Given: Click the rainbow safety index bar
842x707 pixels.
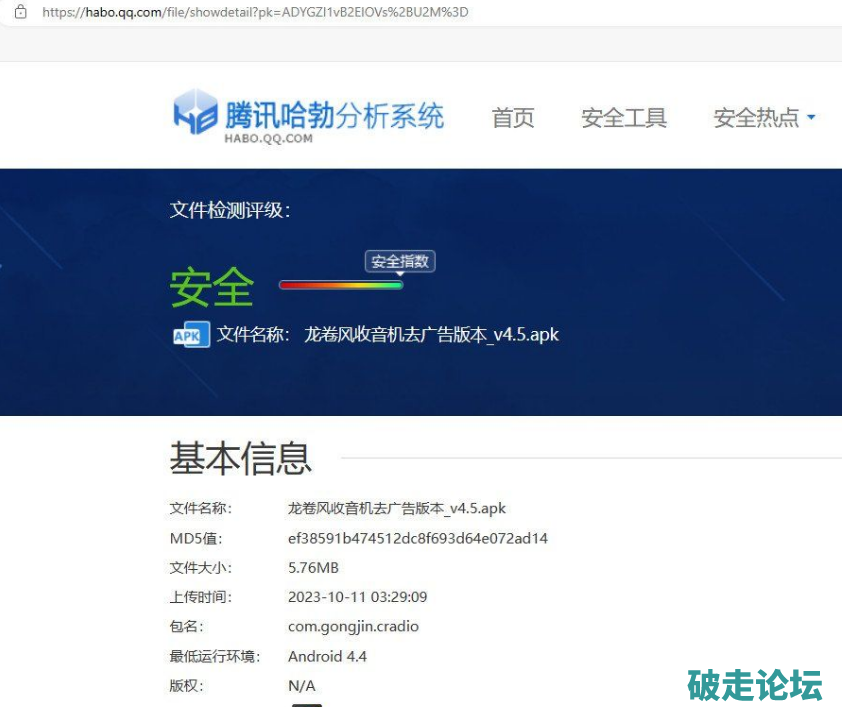Looking at the screenshot, I should click(x=341, y=285).
